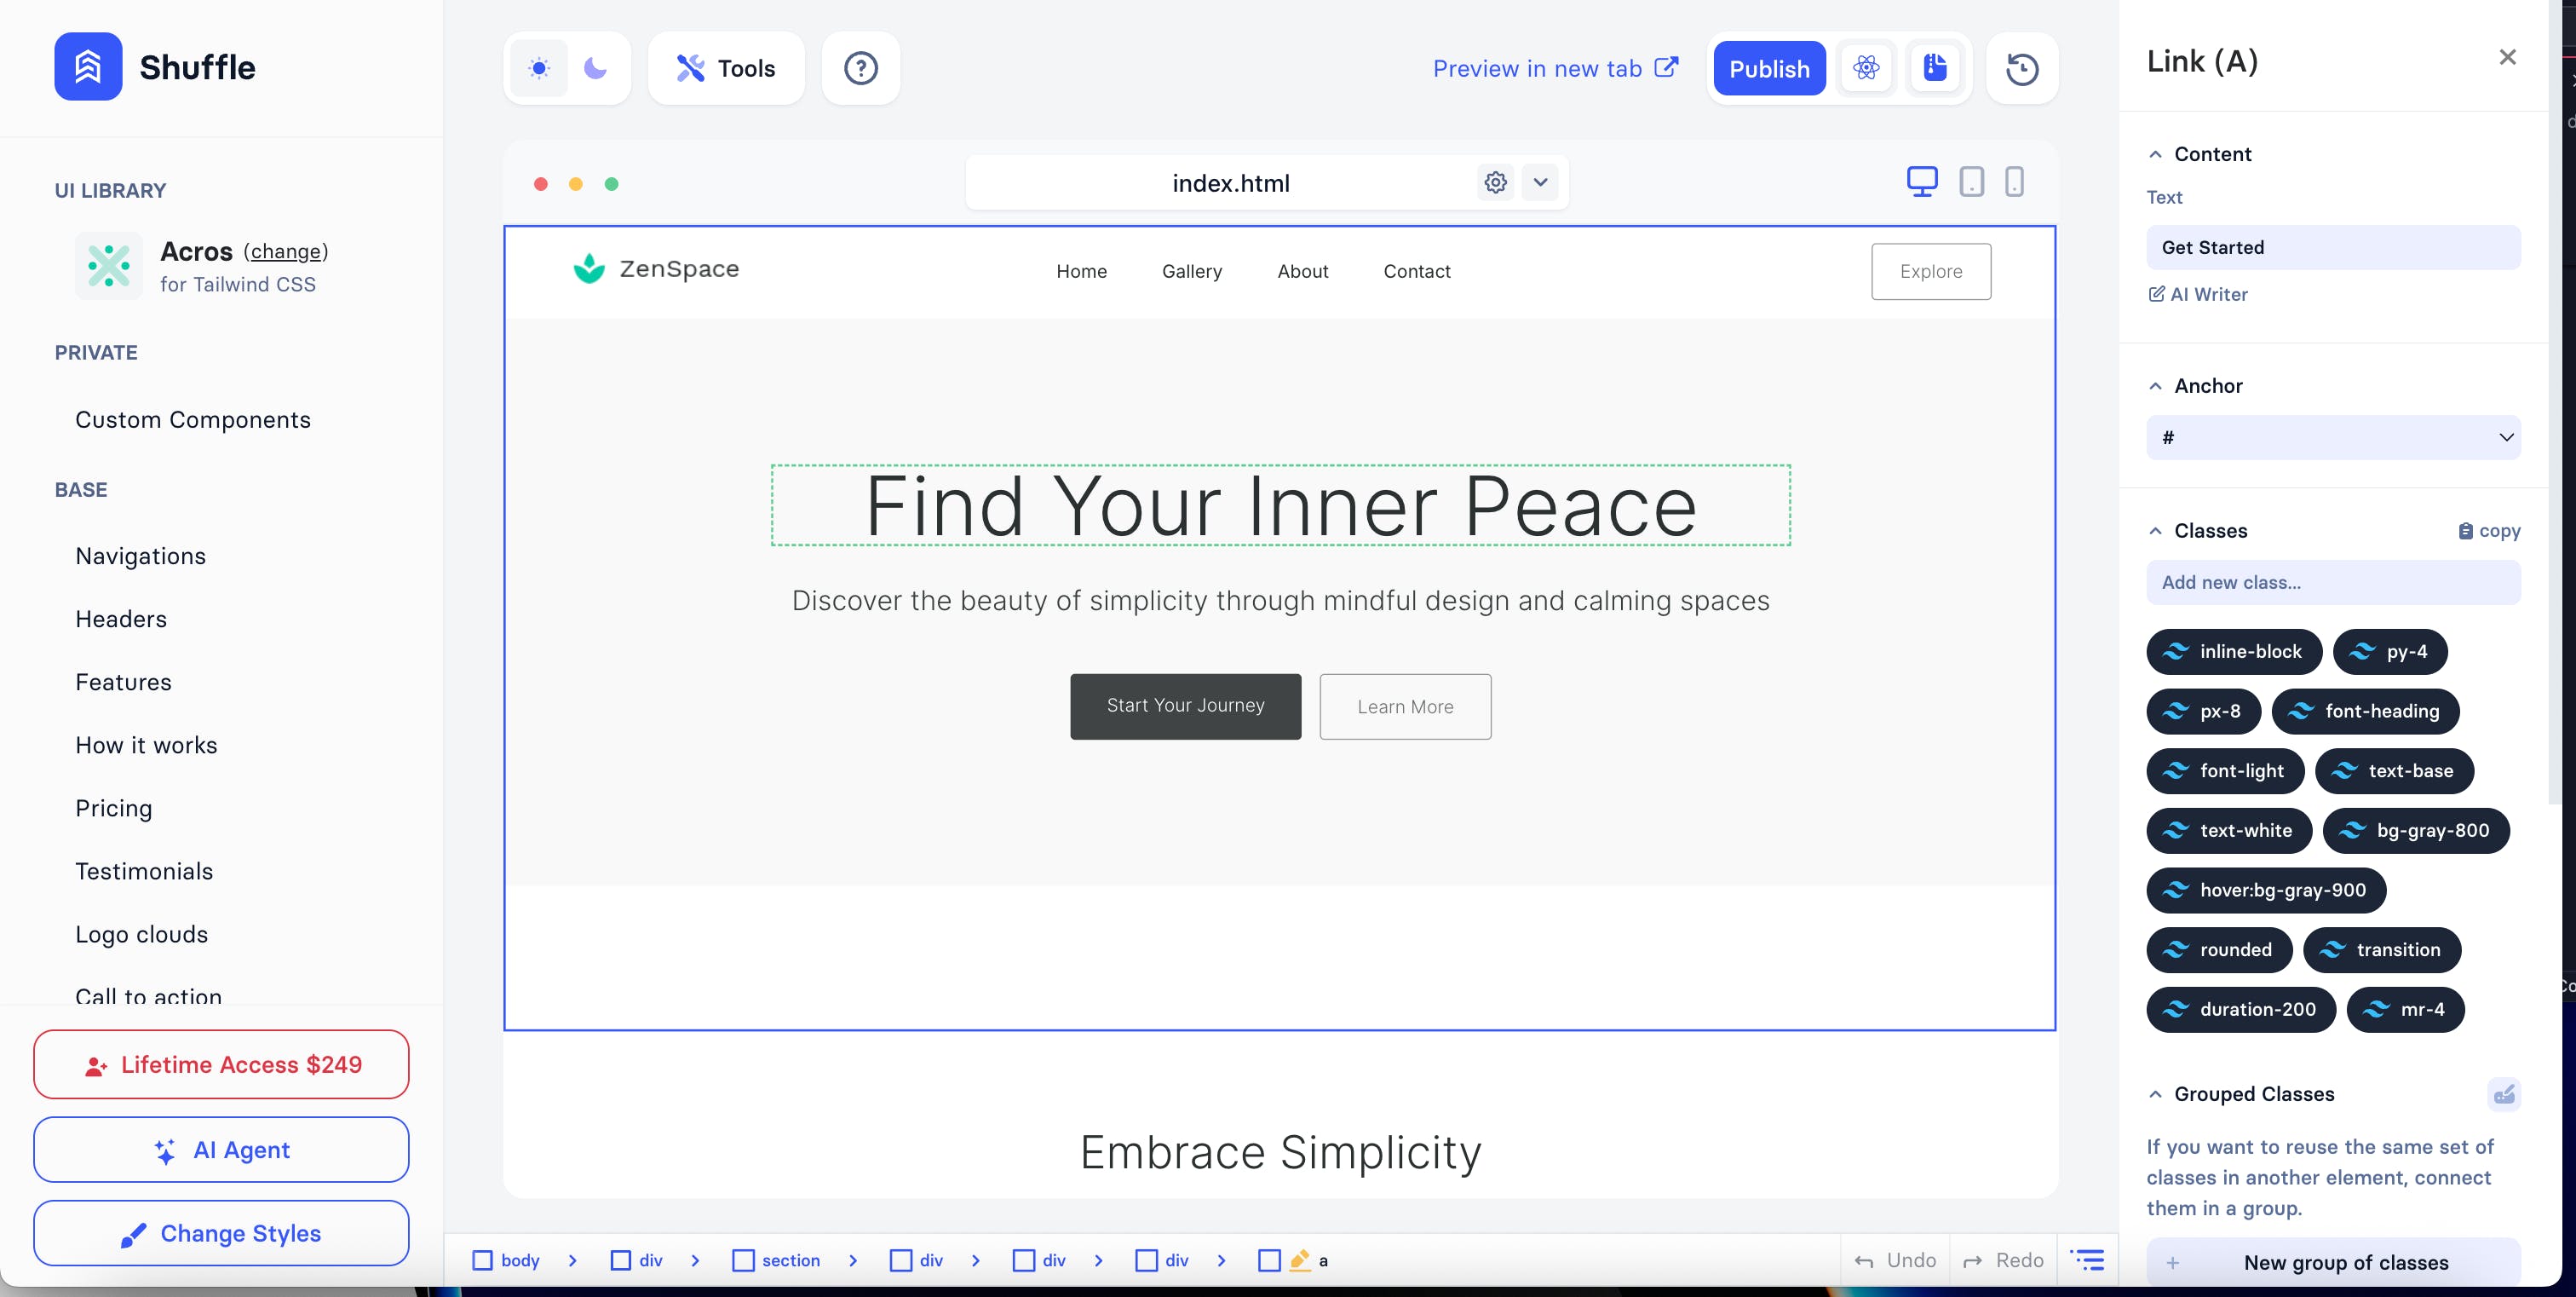Click the Publish button
The image size is (2576, 1297).
click(x=1769, y=68)
